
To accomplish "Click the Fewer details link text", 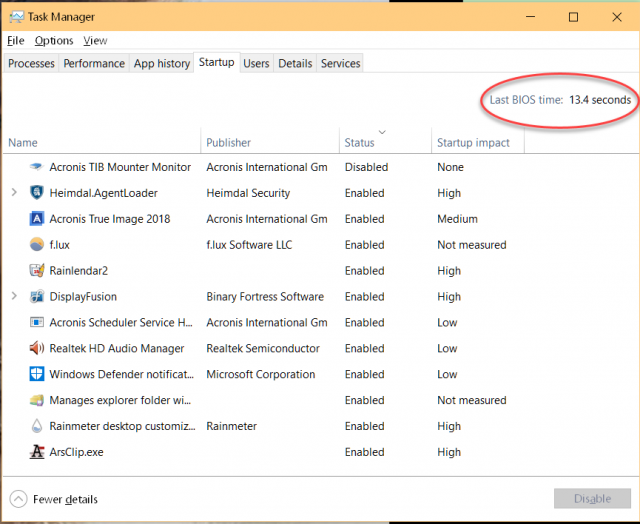I will tap(65, 499).
